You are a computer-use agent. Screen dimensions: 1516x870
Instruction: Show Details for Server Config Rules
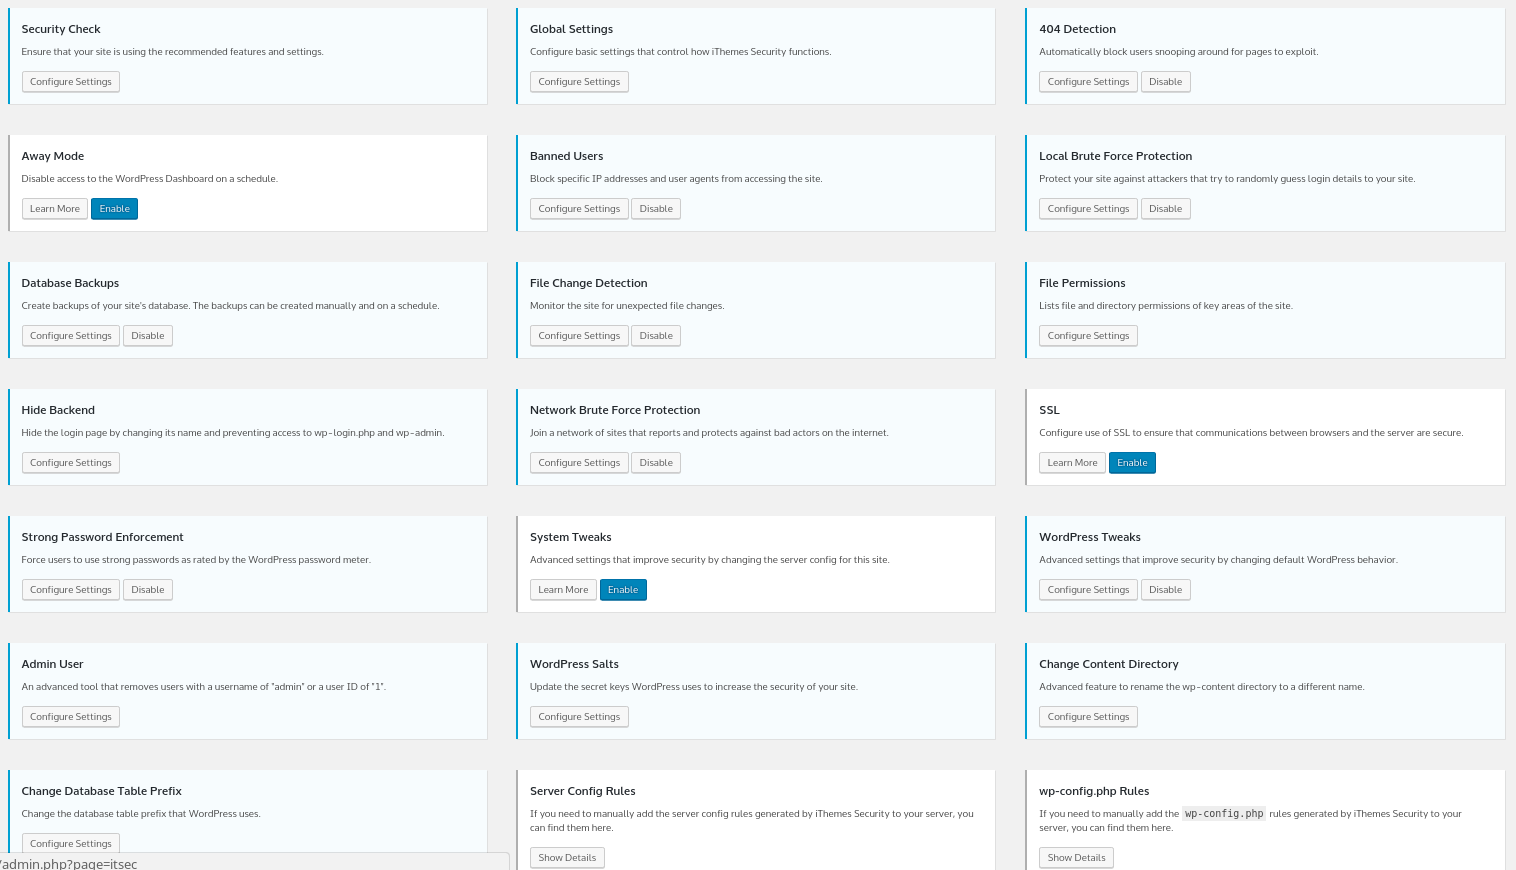coord(567,857)
